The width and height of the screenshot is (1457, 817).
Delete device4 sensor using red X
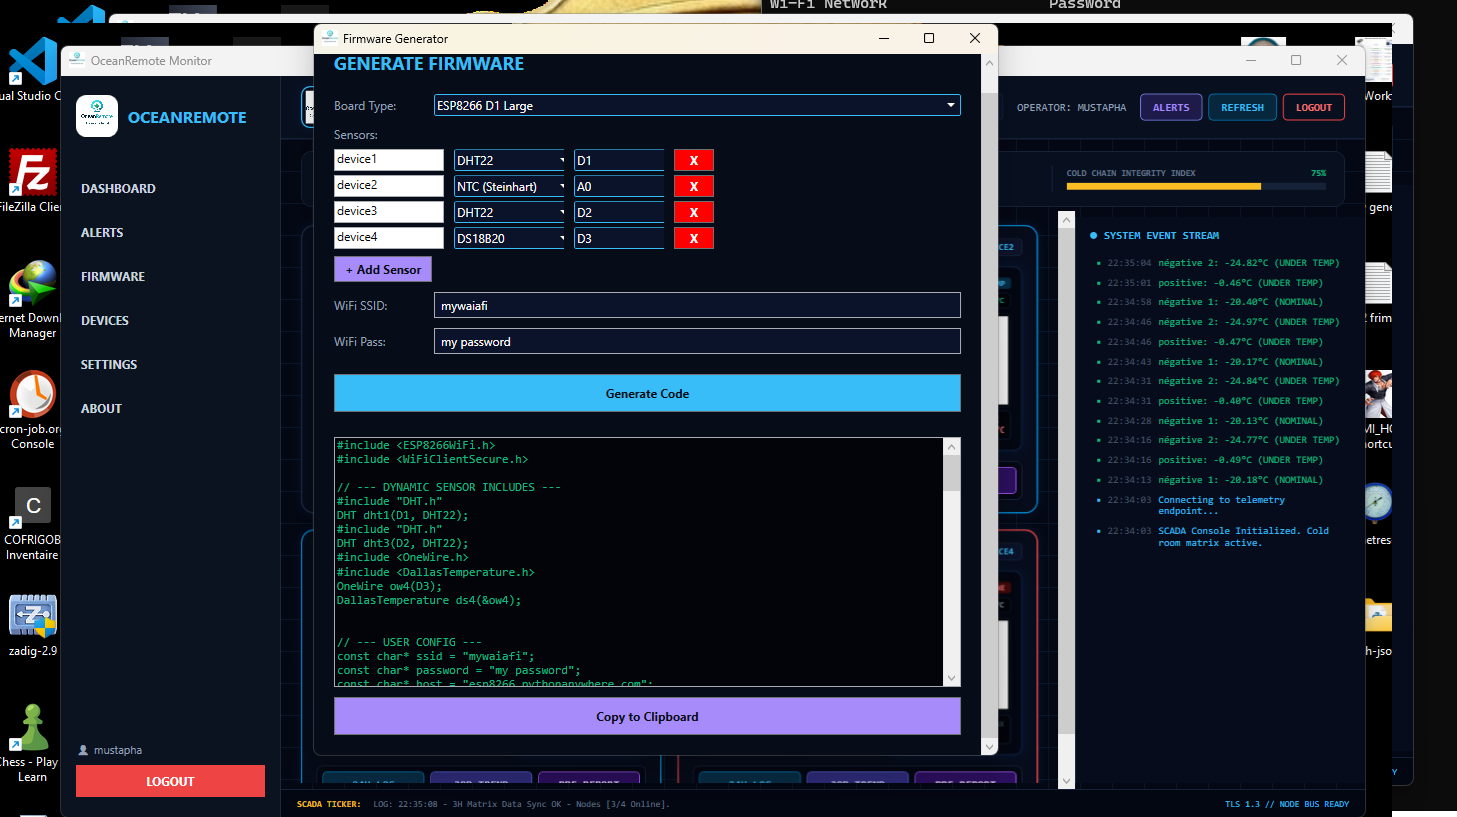tap(693, 238)
